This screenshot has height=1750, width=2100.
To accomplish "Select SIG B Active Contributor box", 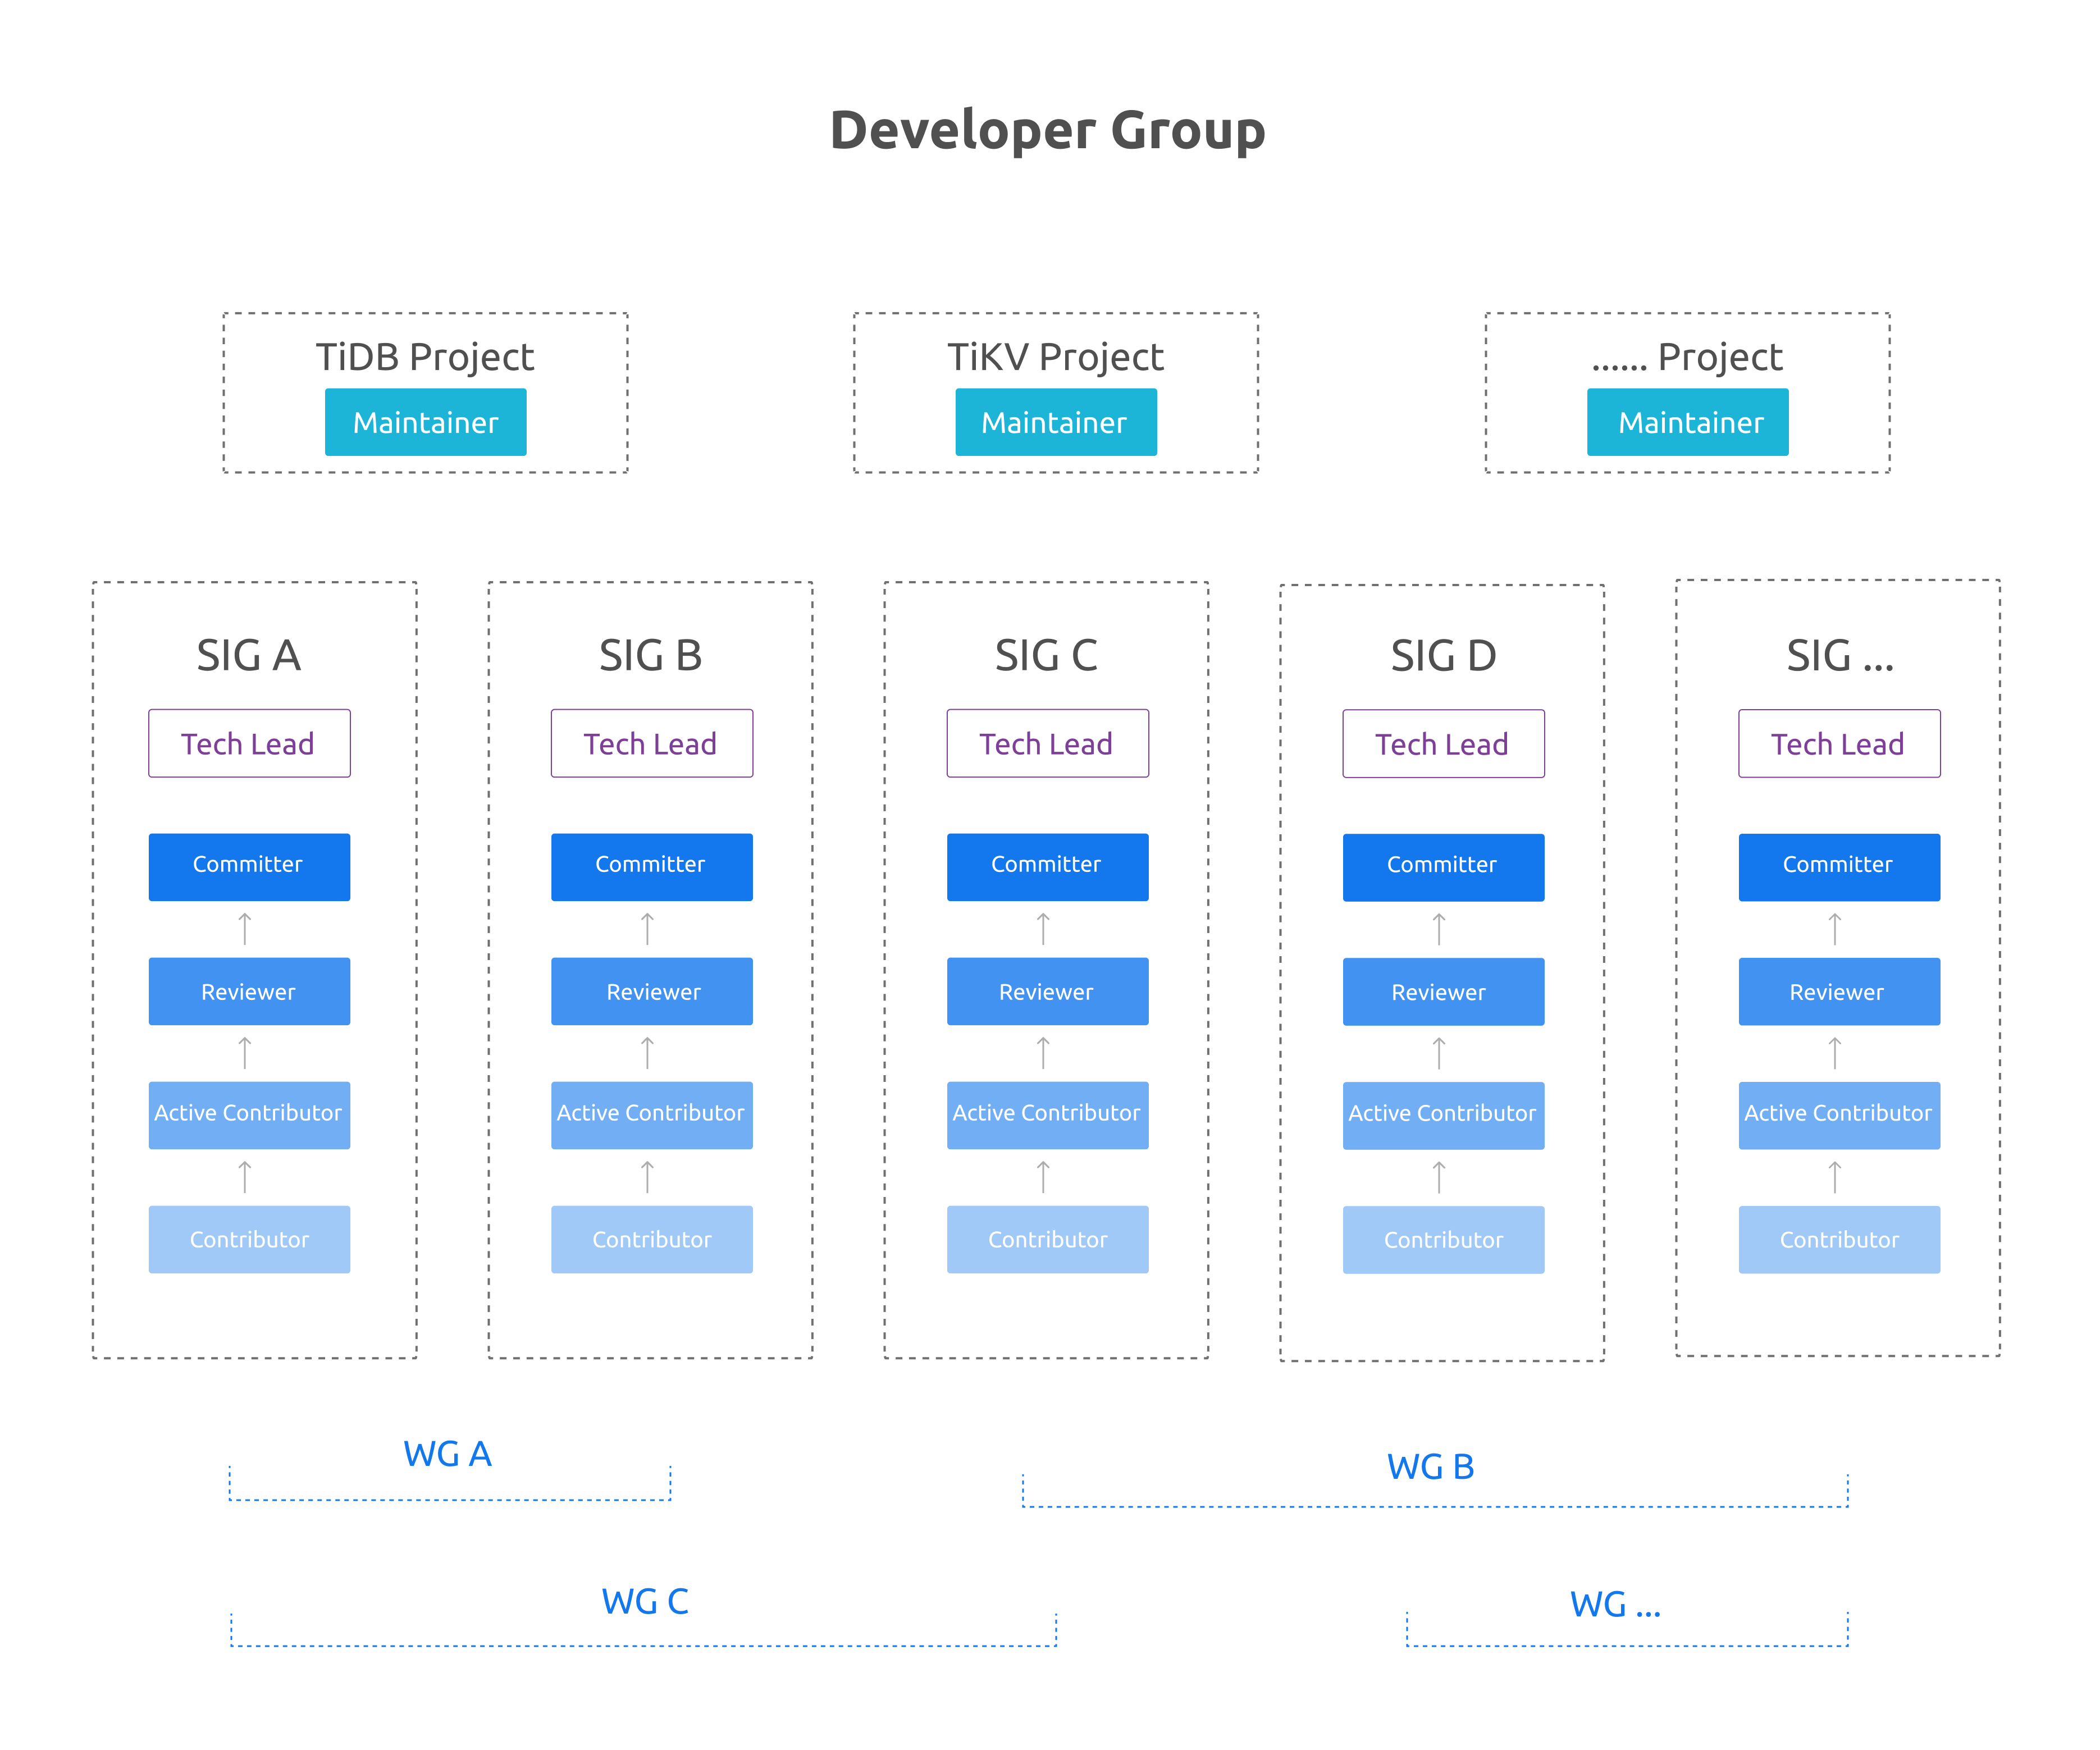I will [x=651, y=1114].
